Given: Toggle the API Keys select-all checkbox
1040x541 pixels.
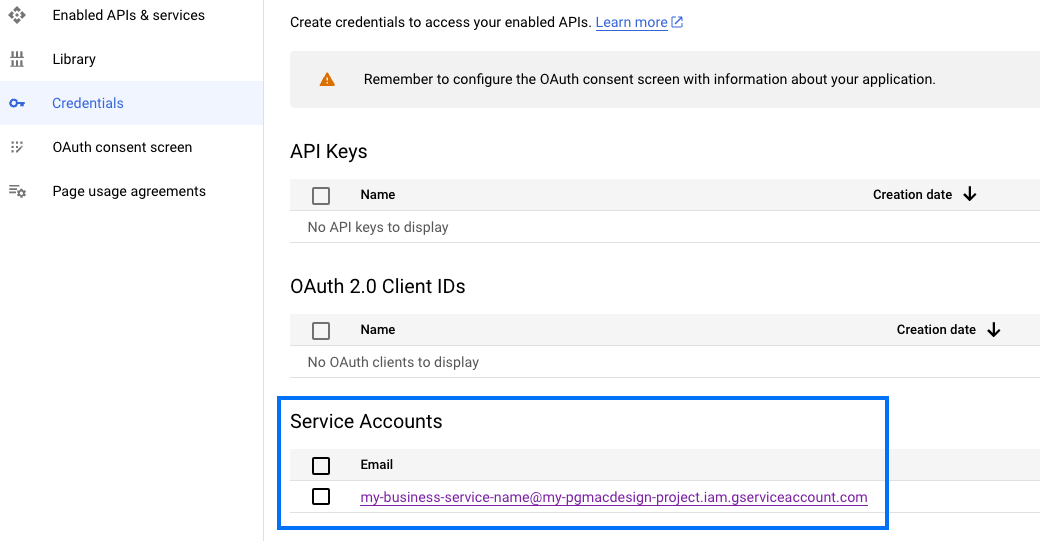Looking at the screenshot, I should (321, 195).
